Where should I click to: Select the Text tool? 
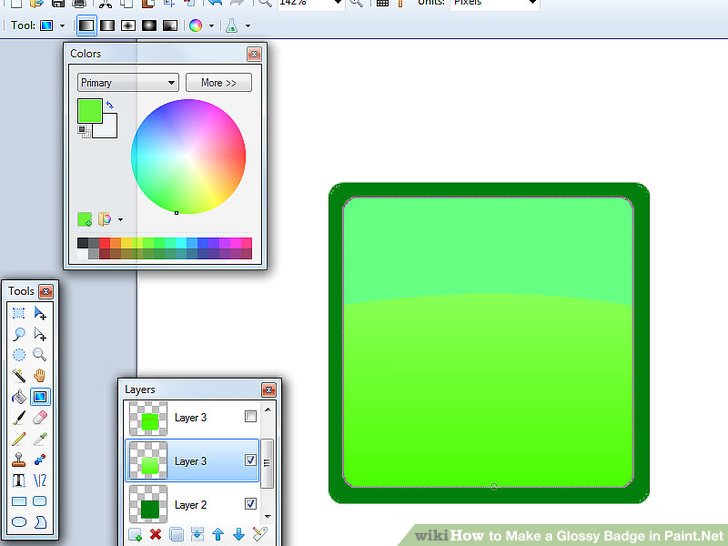tap(19, 480)
